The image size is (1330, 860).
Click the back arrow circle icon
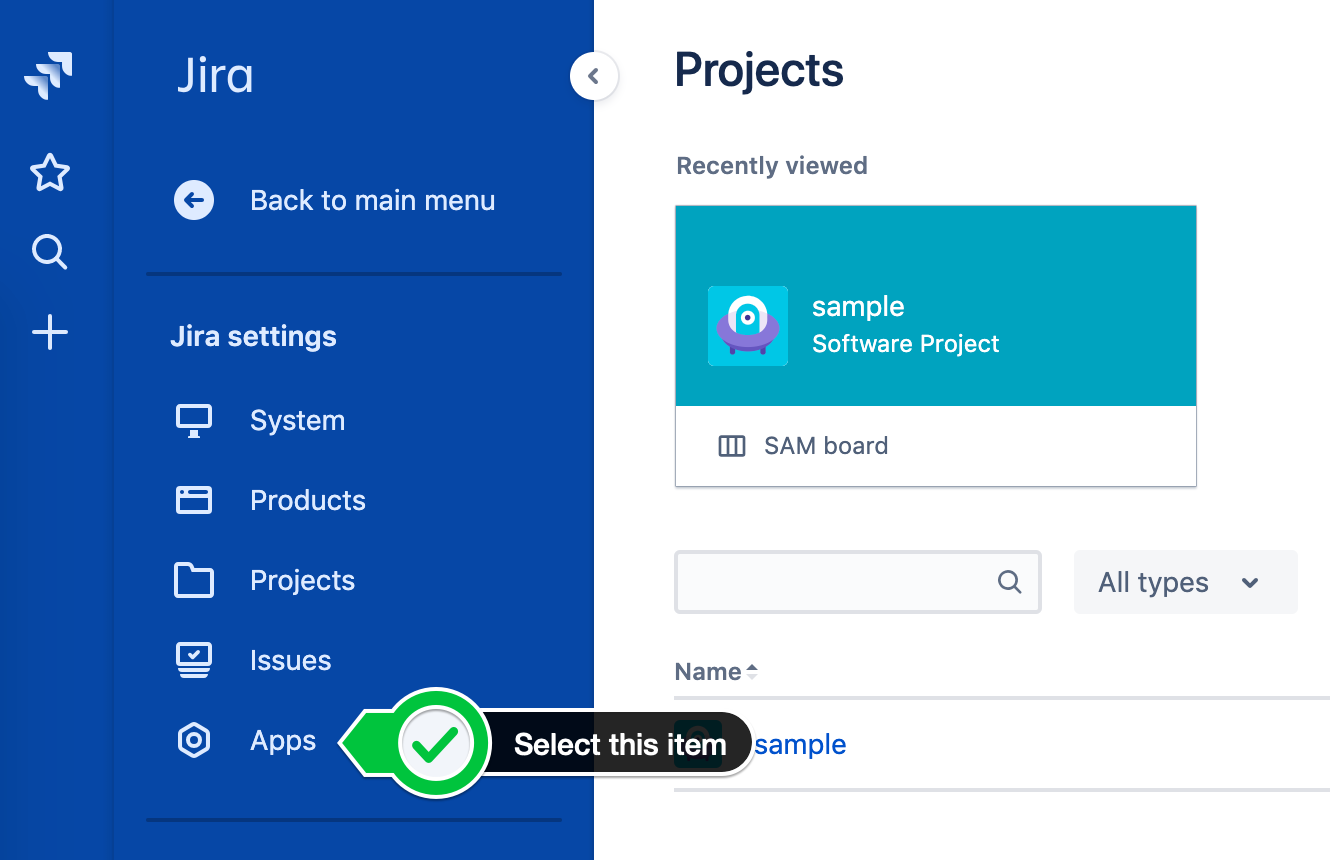(x=194, y=200)
